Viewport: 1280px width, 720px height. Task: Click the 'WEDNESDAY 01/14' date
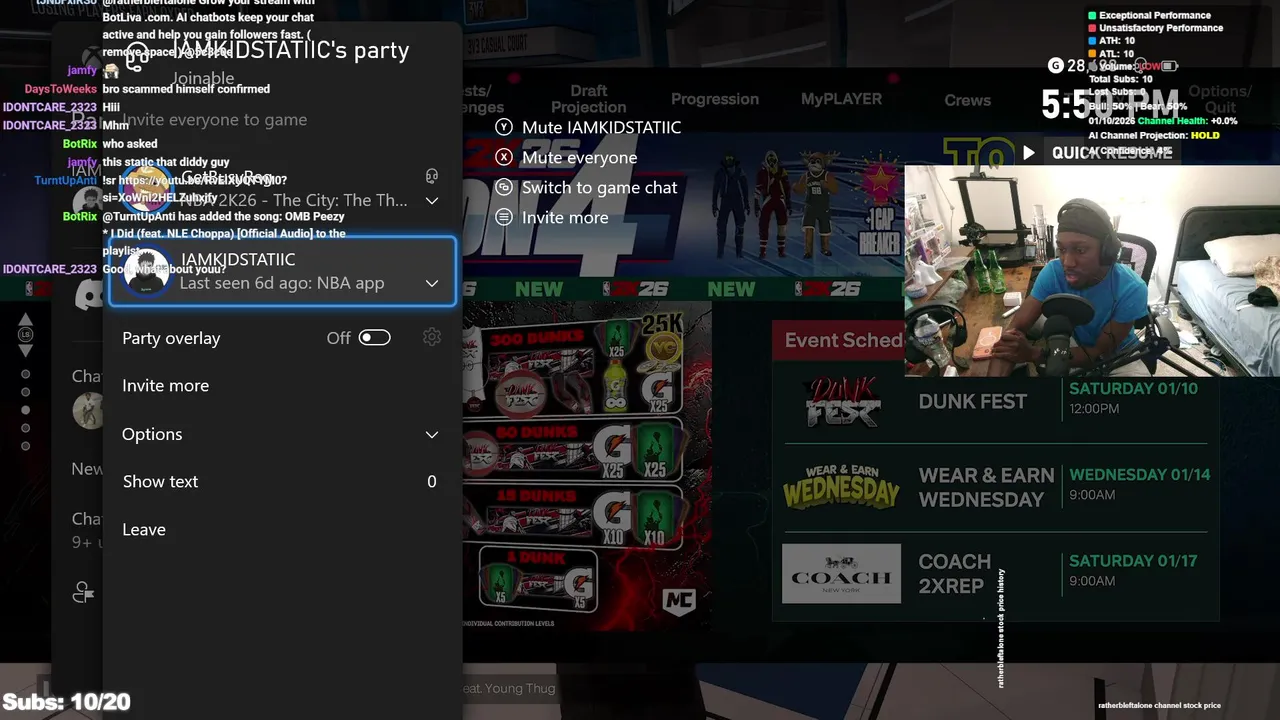click(1139, 474)
